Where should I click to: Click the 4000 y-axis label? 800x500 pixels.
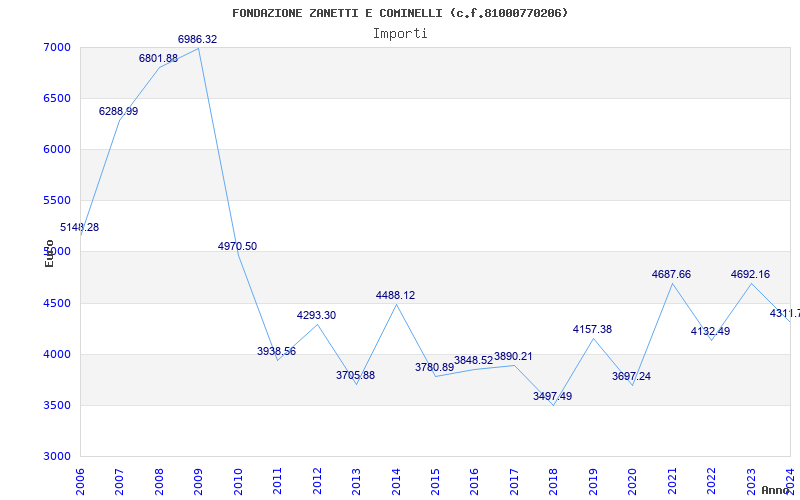click(57, 355)
